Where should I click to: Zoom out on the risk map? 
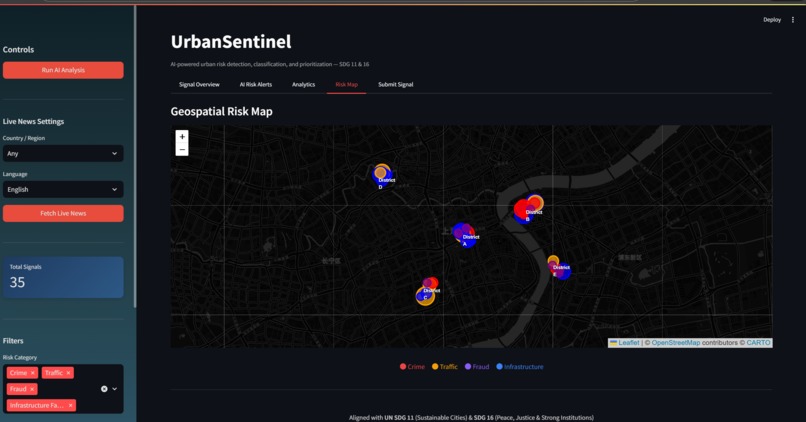click(x=182, y=150)
